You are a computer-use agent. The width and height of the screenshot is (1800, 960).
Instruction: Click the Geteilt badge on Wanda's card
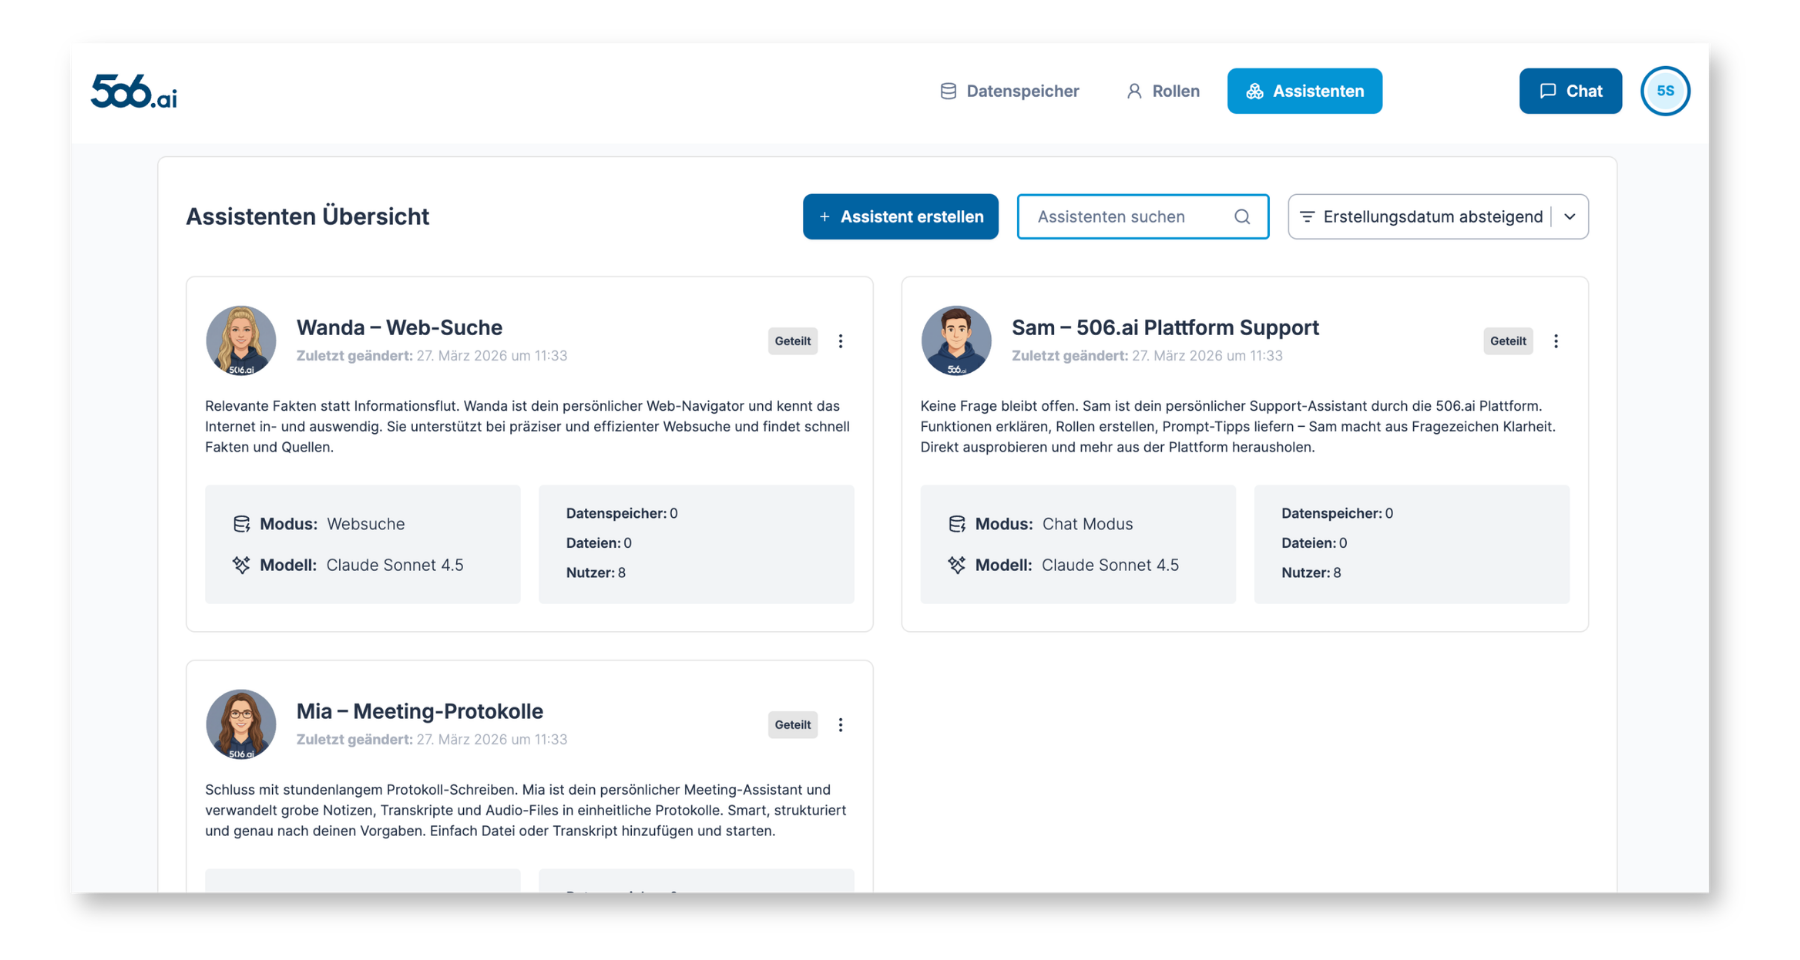click(x=793, y=341)
